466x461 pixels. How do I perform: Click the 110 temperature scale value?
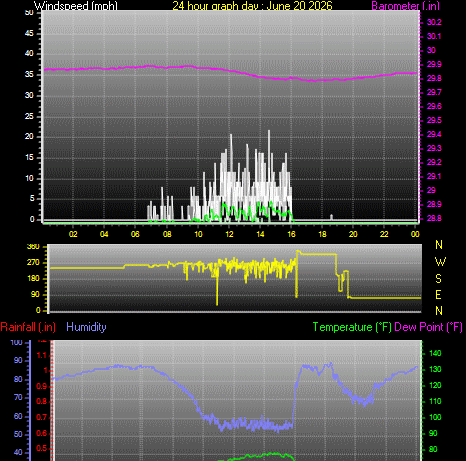(435, 401)
